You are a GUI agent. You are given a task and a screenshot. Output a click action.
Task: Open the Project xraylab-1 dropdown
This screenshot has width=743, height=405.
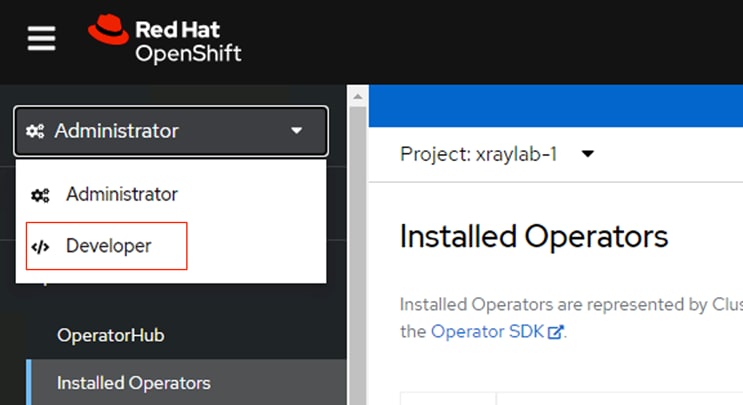tap(497, 154)
